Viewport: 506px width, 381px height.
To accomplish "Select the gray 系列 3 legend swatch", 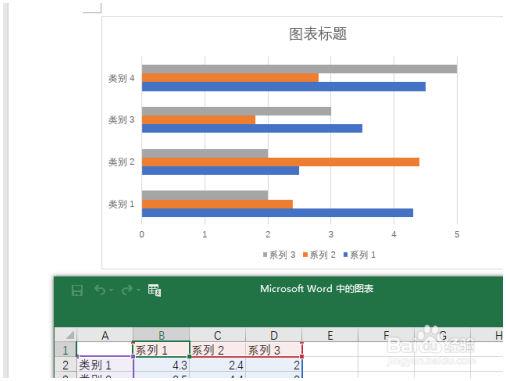I will coord(265,255).
